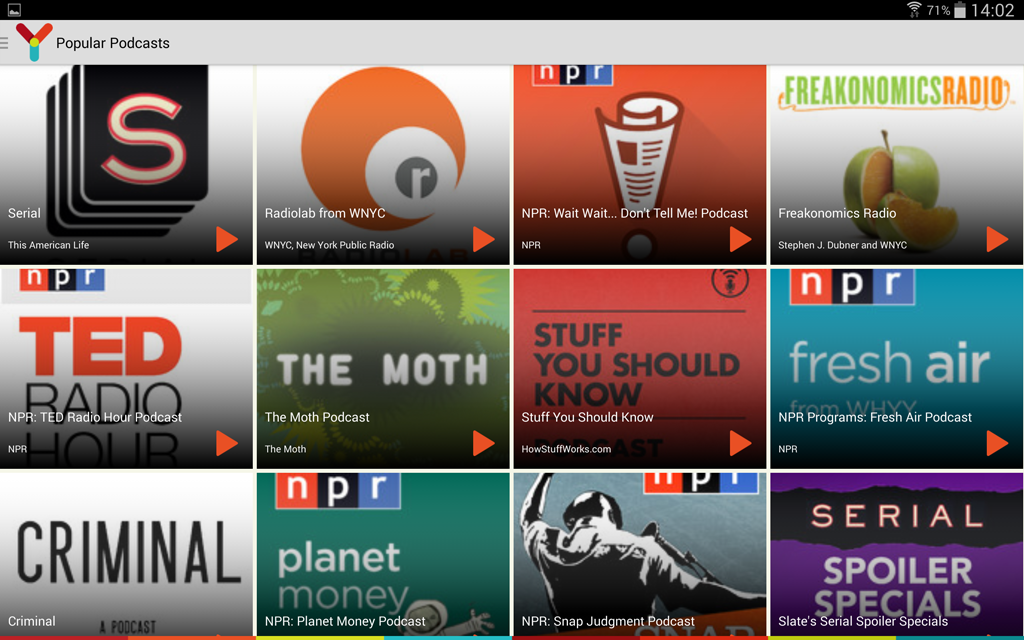Open Serial Spoiler Specials tile
This screenshot has height=640, width=1024.
click(896, 554)
